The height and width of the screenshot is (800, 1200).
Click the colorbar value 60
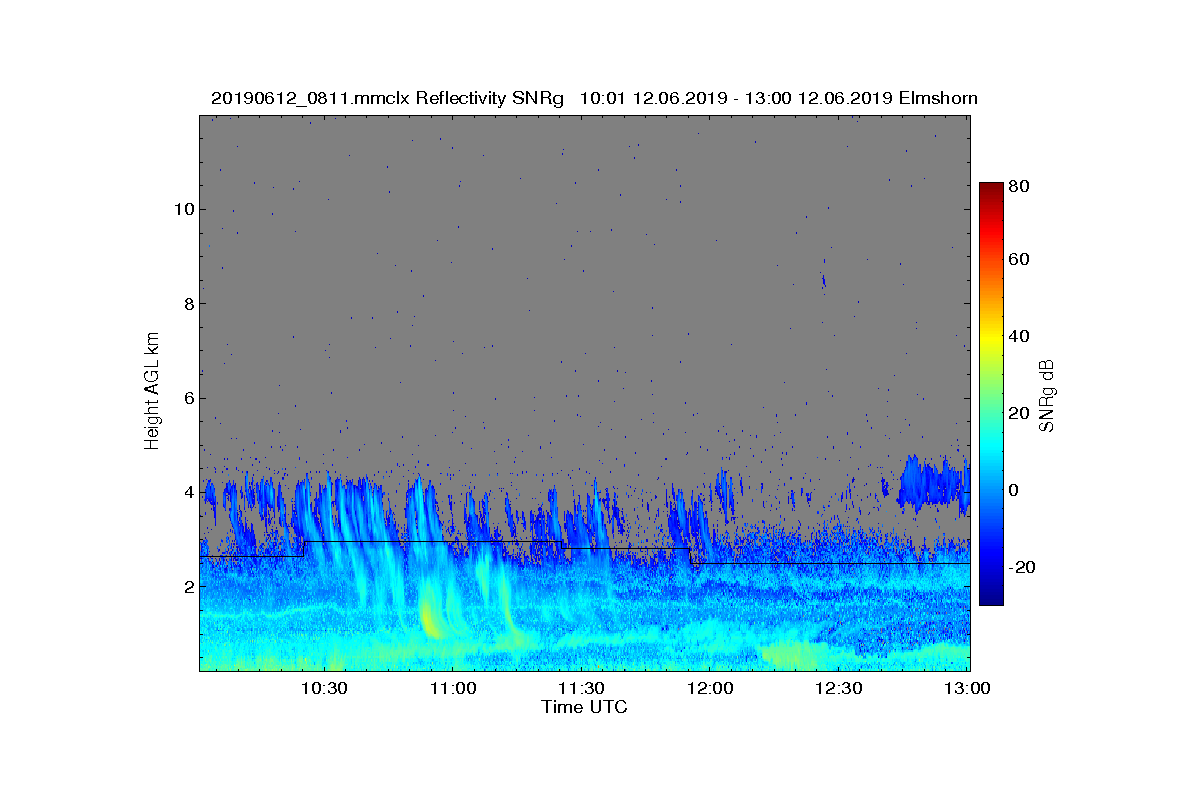1019,260
